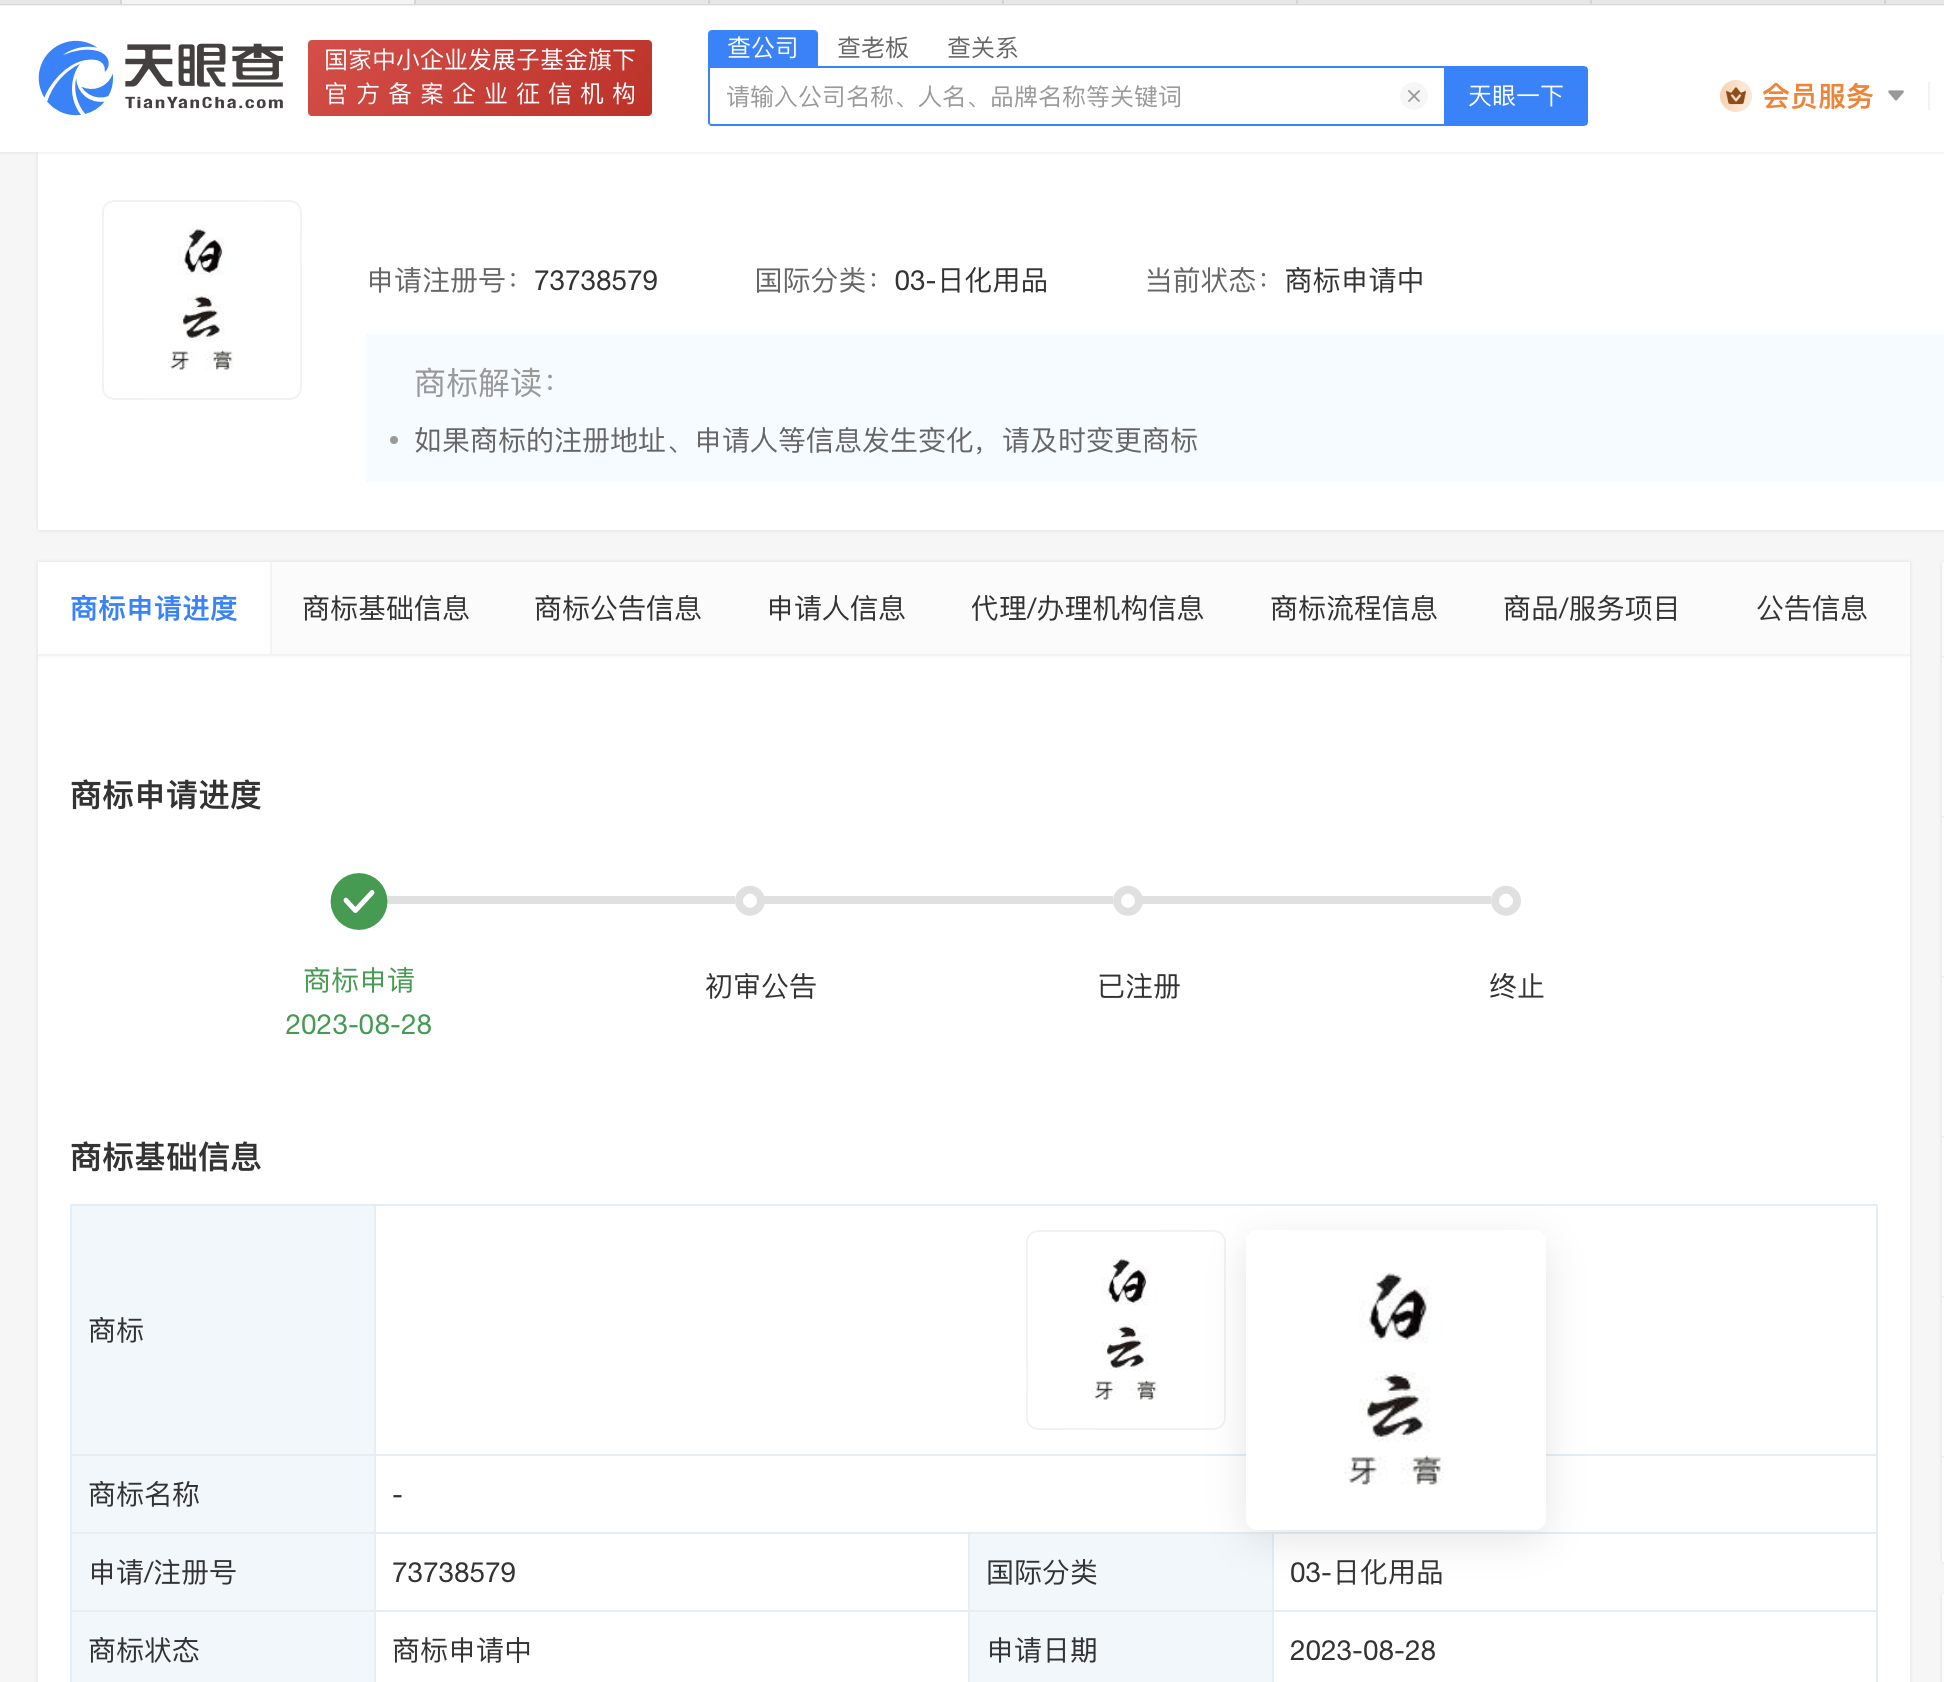Click the 终止 progress step circle
The image size is (1944, 1682).
pos(1506,901)
